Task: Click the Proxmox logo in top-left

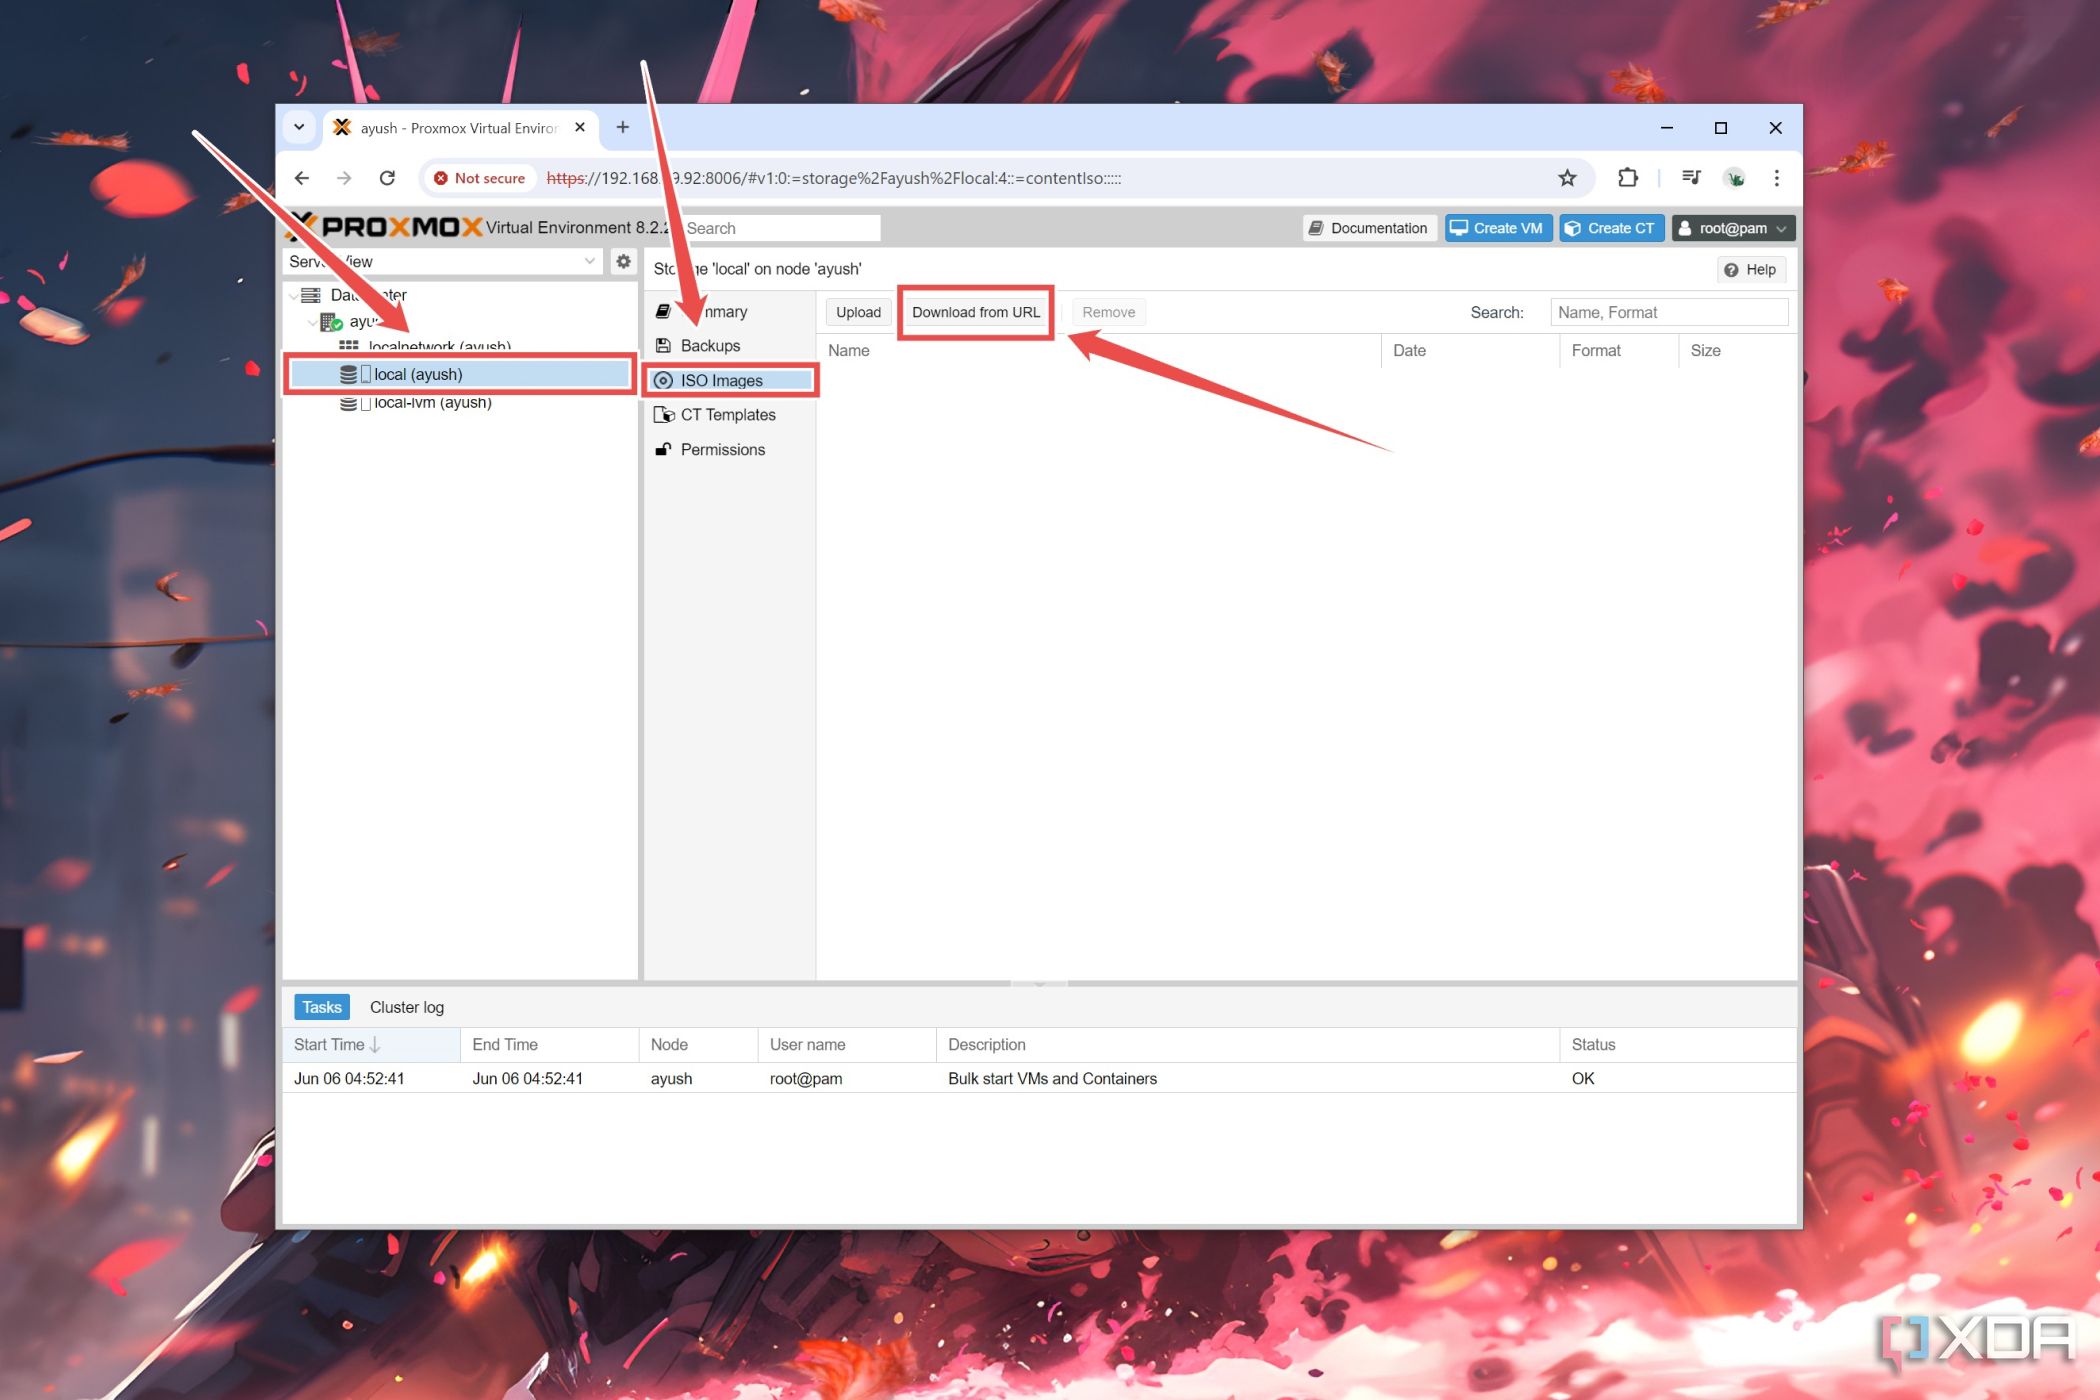Action: [384, 228]
